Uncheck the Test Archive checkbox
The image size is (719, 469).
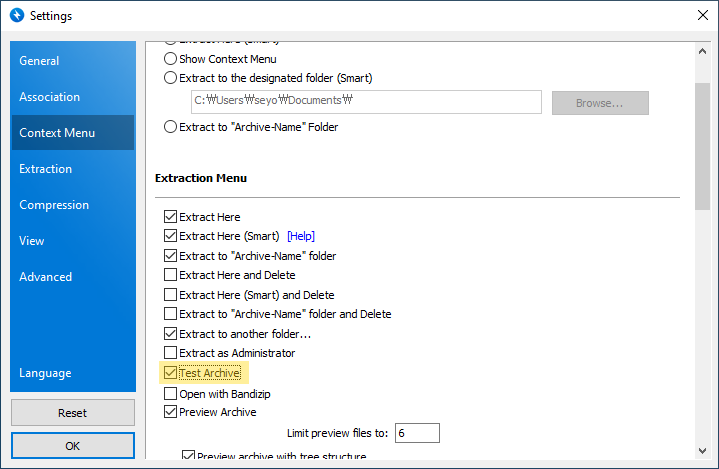(x=170, y=374)
